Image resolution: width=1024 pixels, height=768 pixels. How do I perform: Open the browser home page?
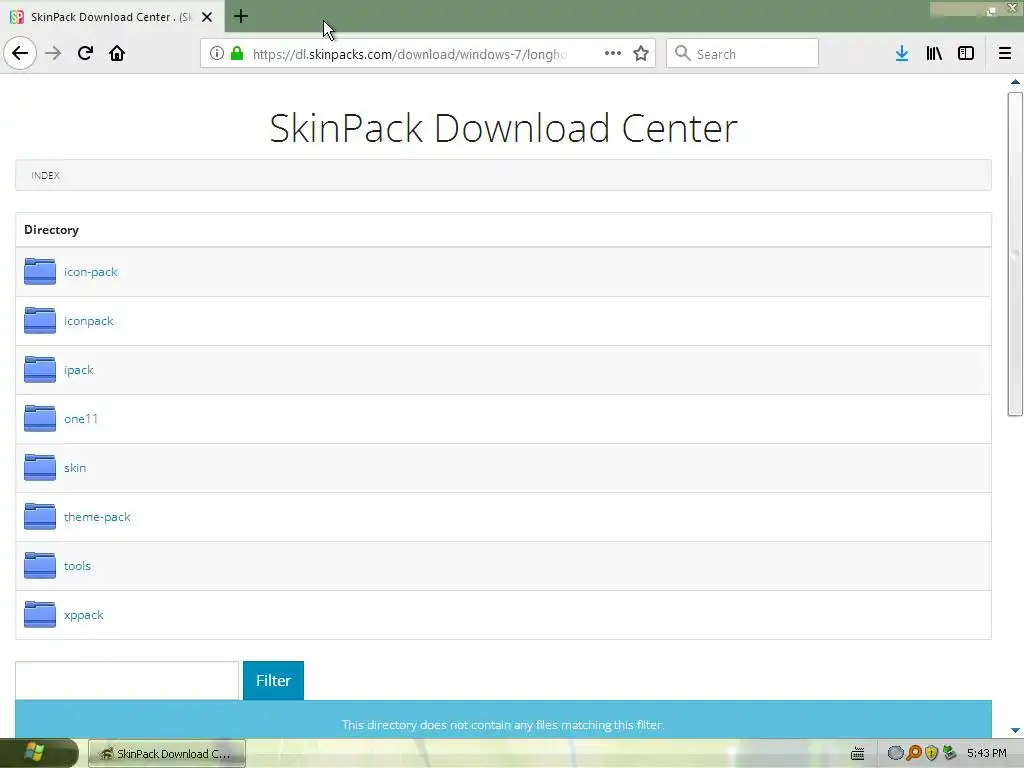pos(117,53)
